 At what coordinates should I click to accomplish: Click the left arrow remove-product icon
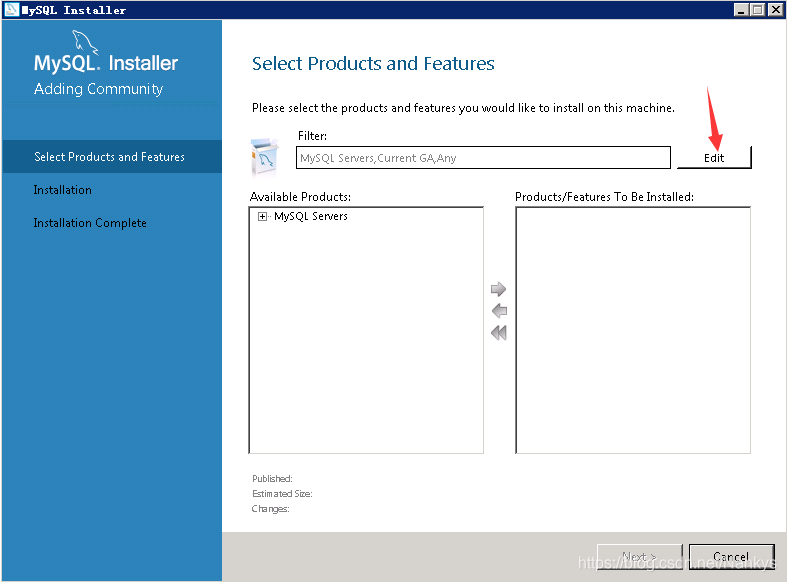click(x=499, y=311)
